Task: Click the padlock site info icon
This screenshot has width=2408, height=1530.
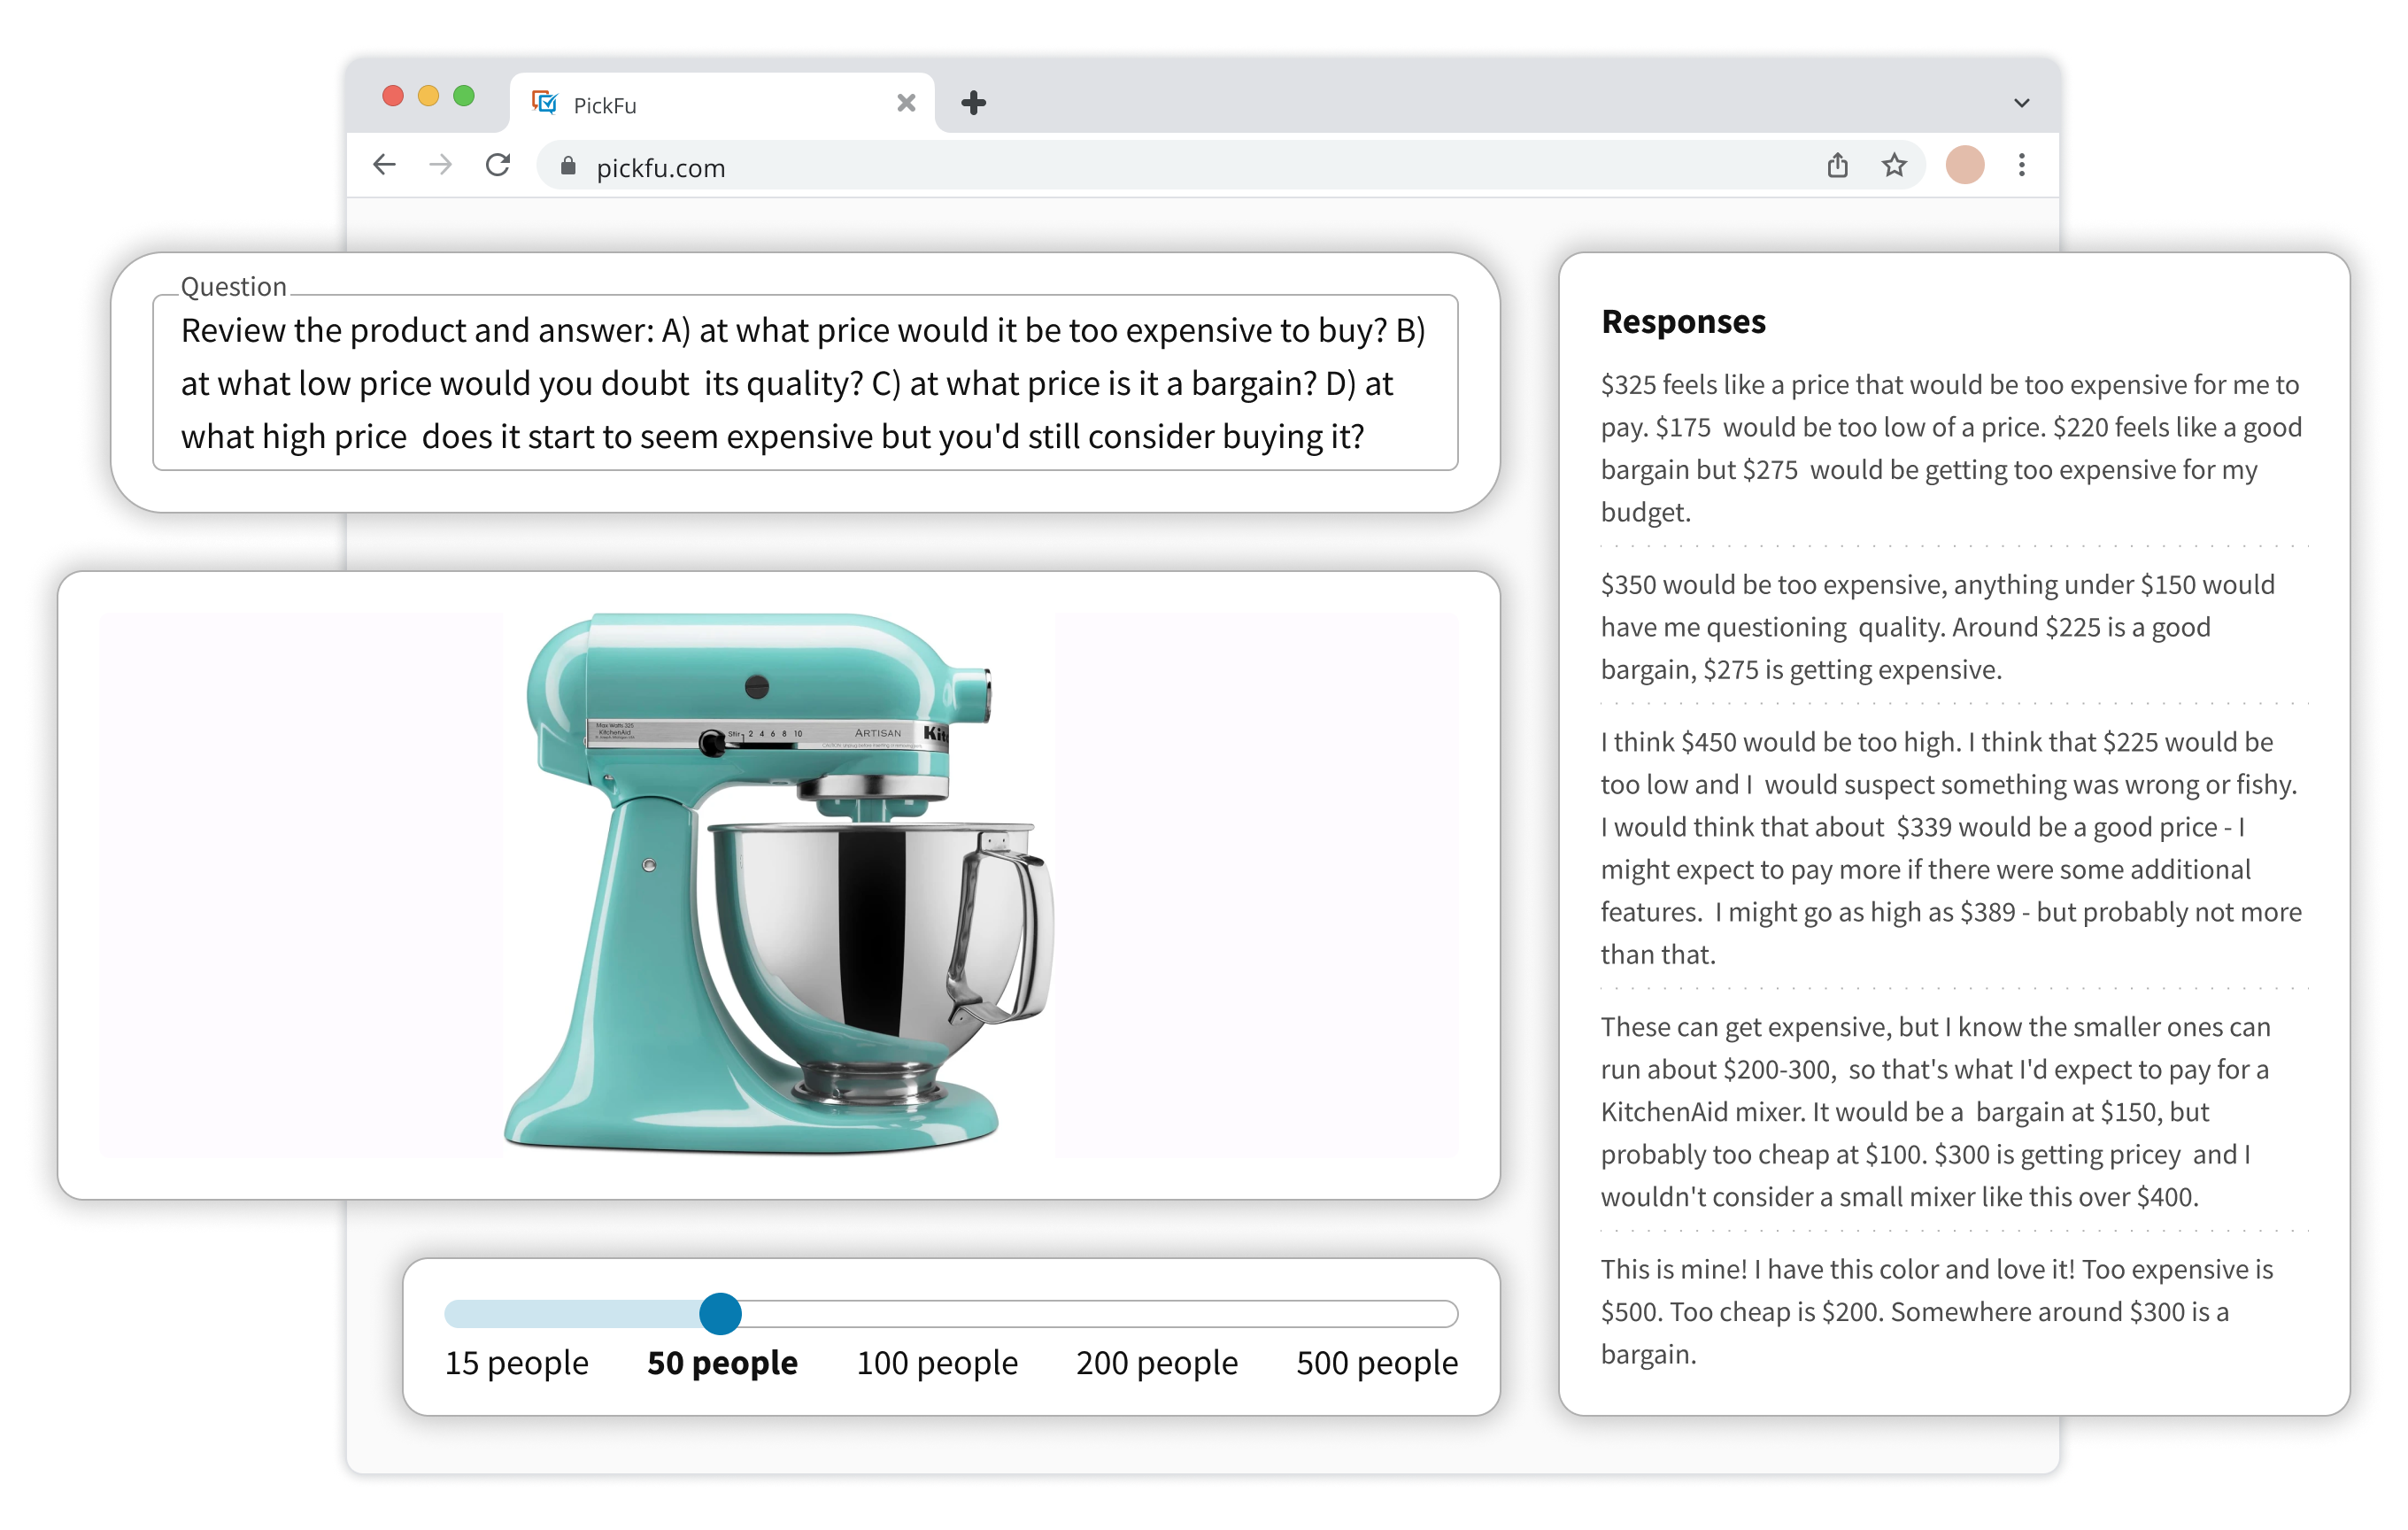Action: click(x=568, y=167)
